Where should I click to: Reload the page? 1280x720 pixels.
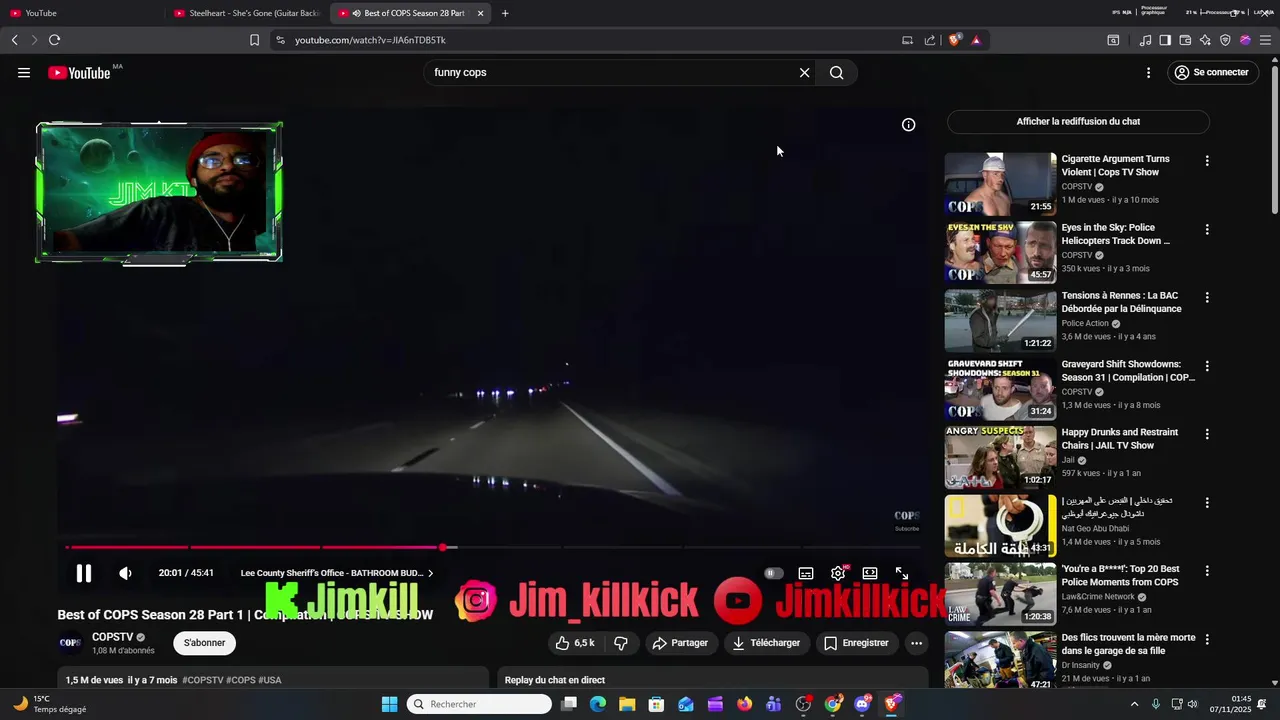[54, 40]
